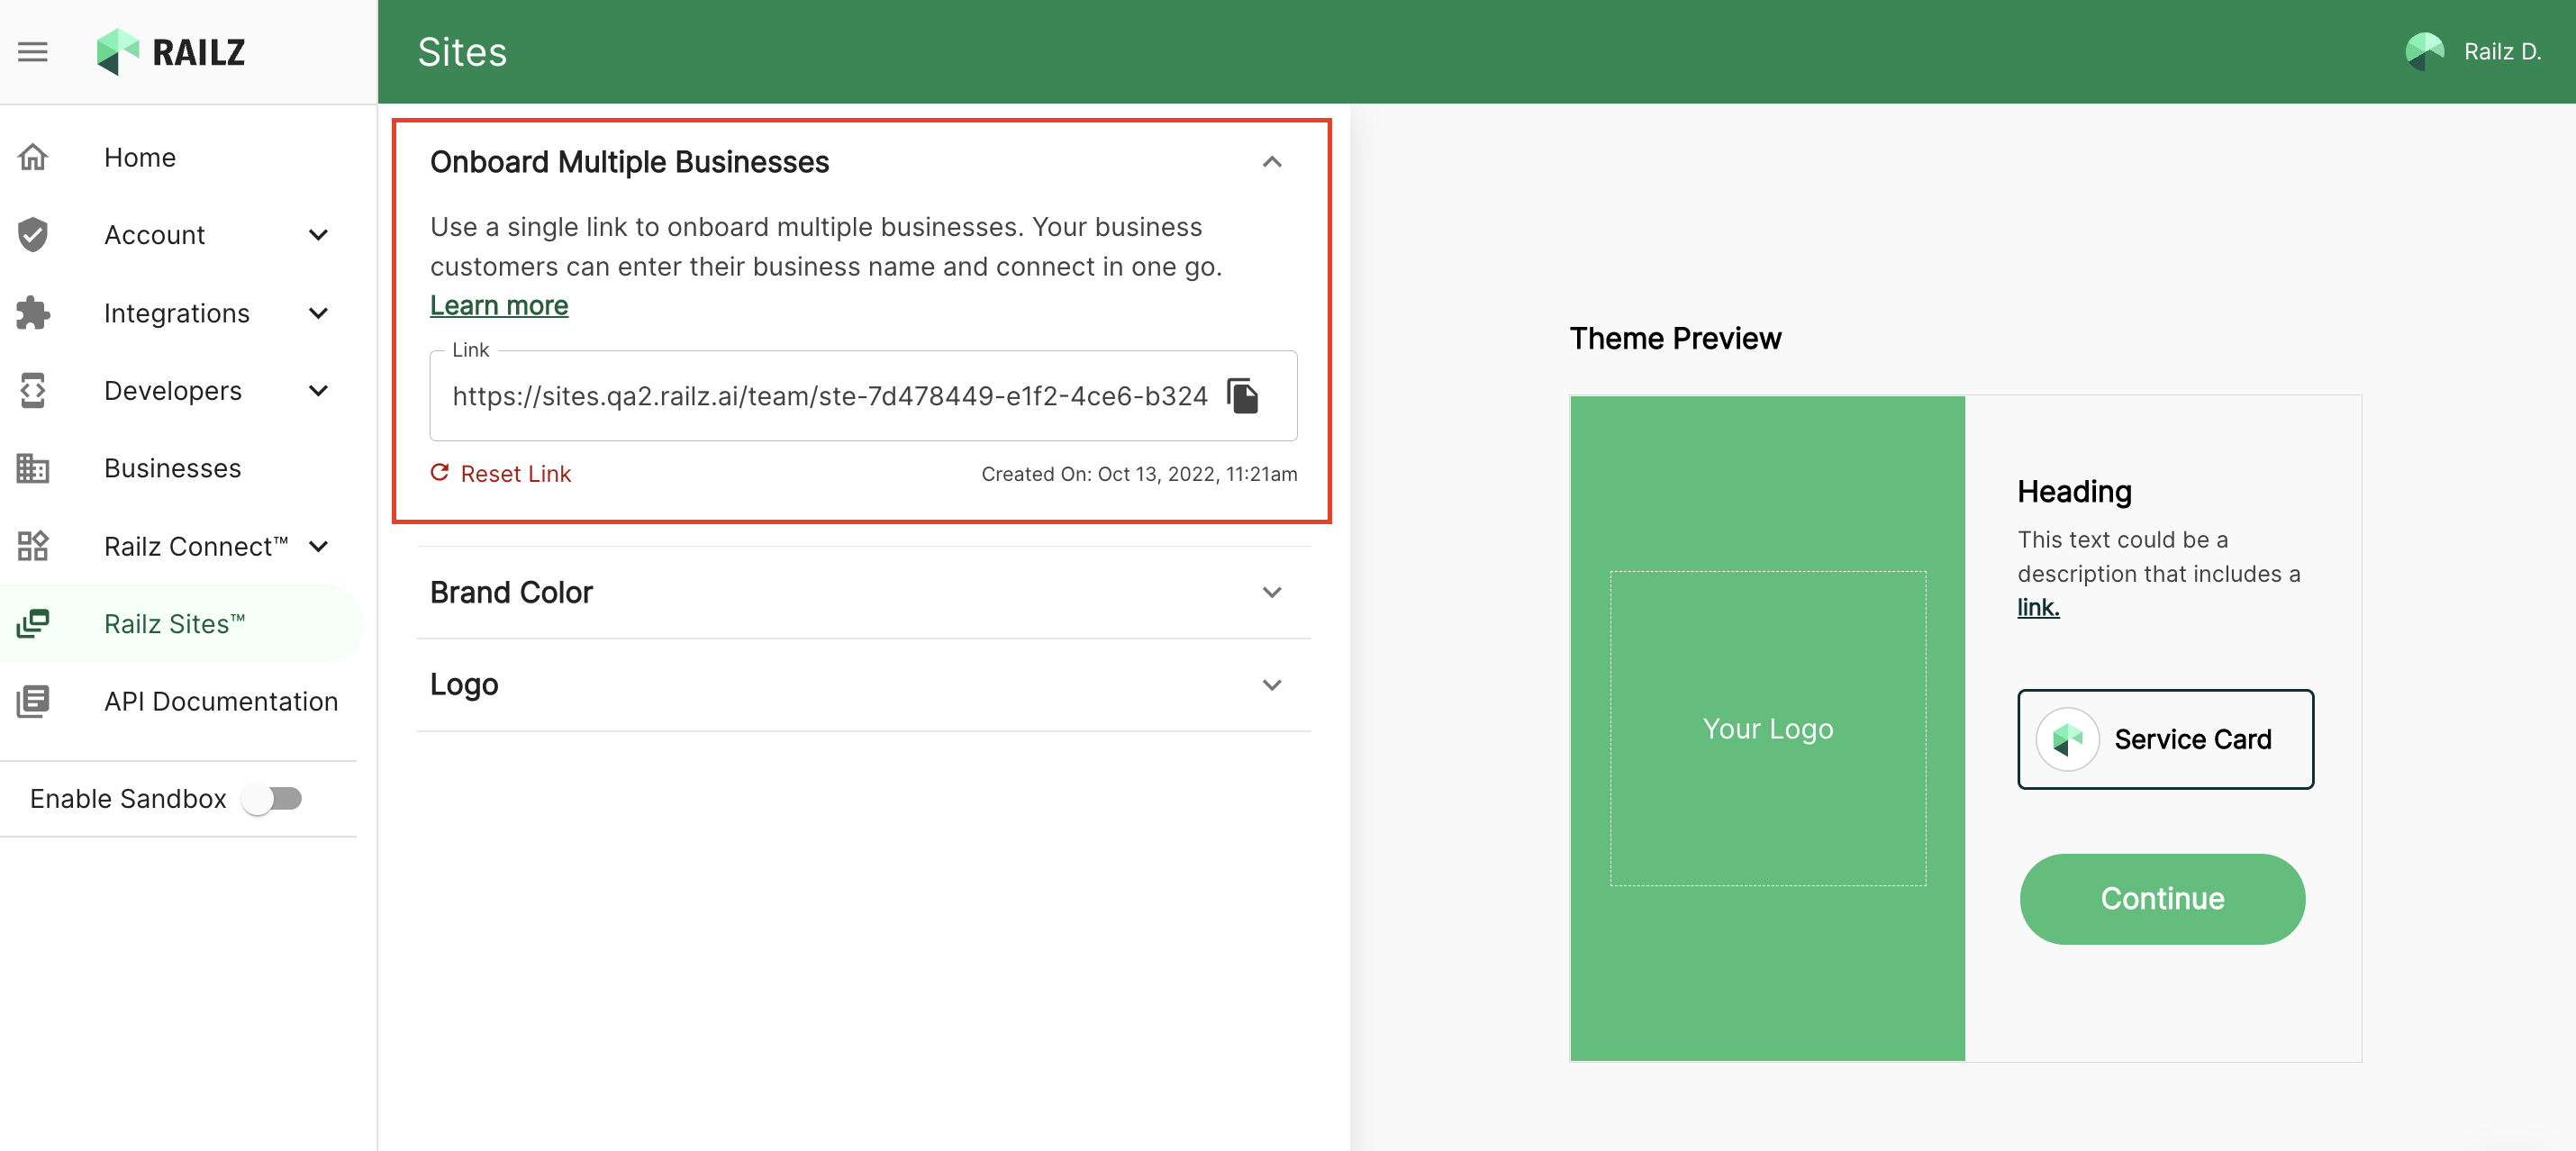The width and height of the screenshot is (2576, 1151).
Task: Expand the Developers submenu arrow
Action: point(318,391)
